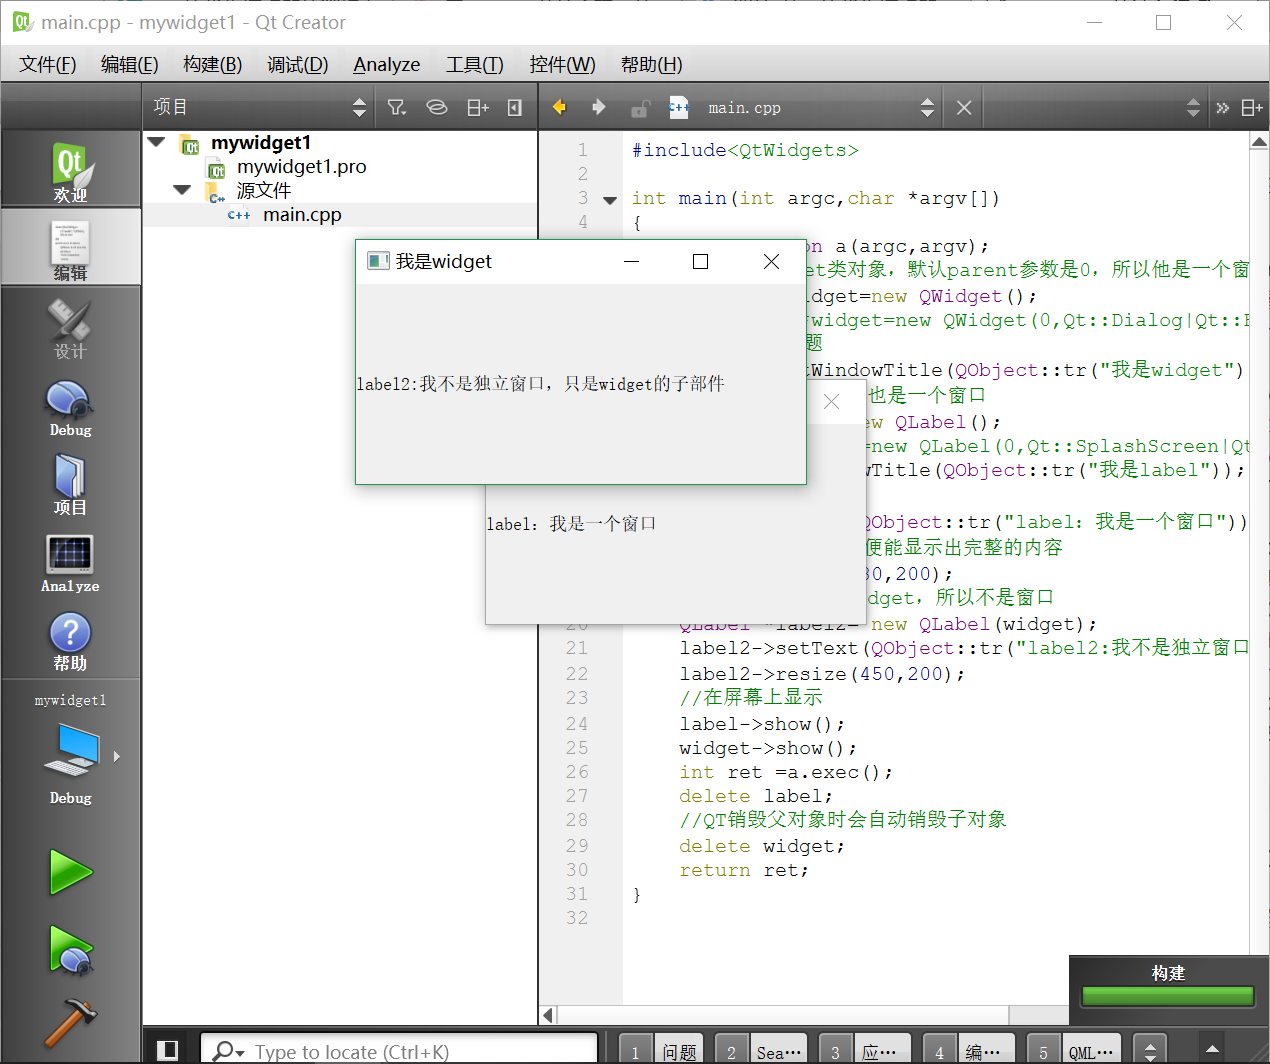Open mywidget1 kit selector monitor icon
The width and height of the screenshot is (1270, 1064).
72,750
